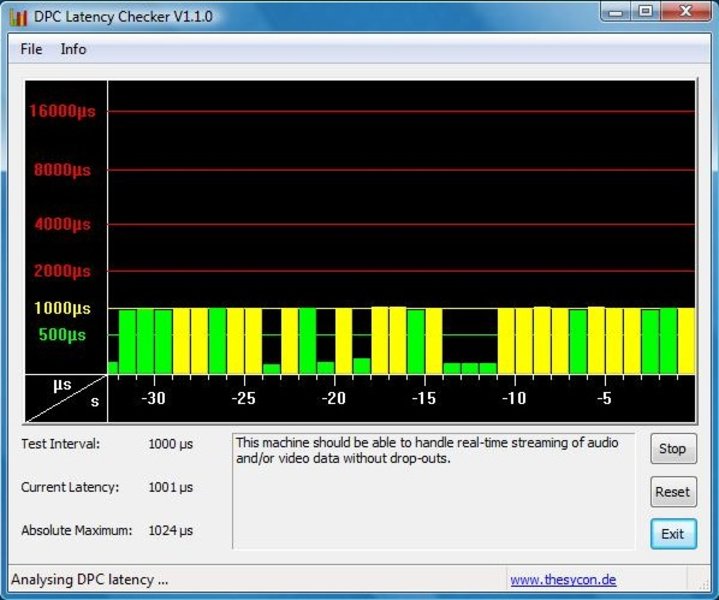Click the Analysing DPC latency status text
Screen dimensions: 719x600
click(x=90, y=580)
